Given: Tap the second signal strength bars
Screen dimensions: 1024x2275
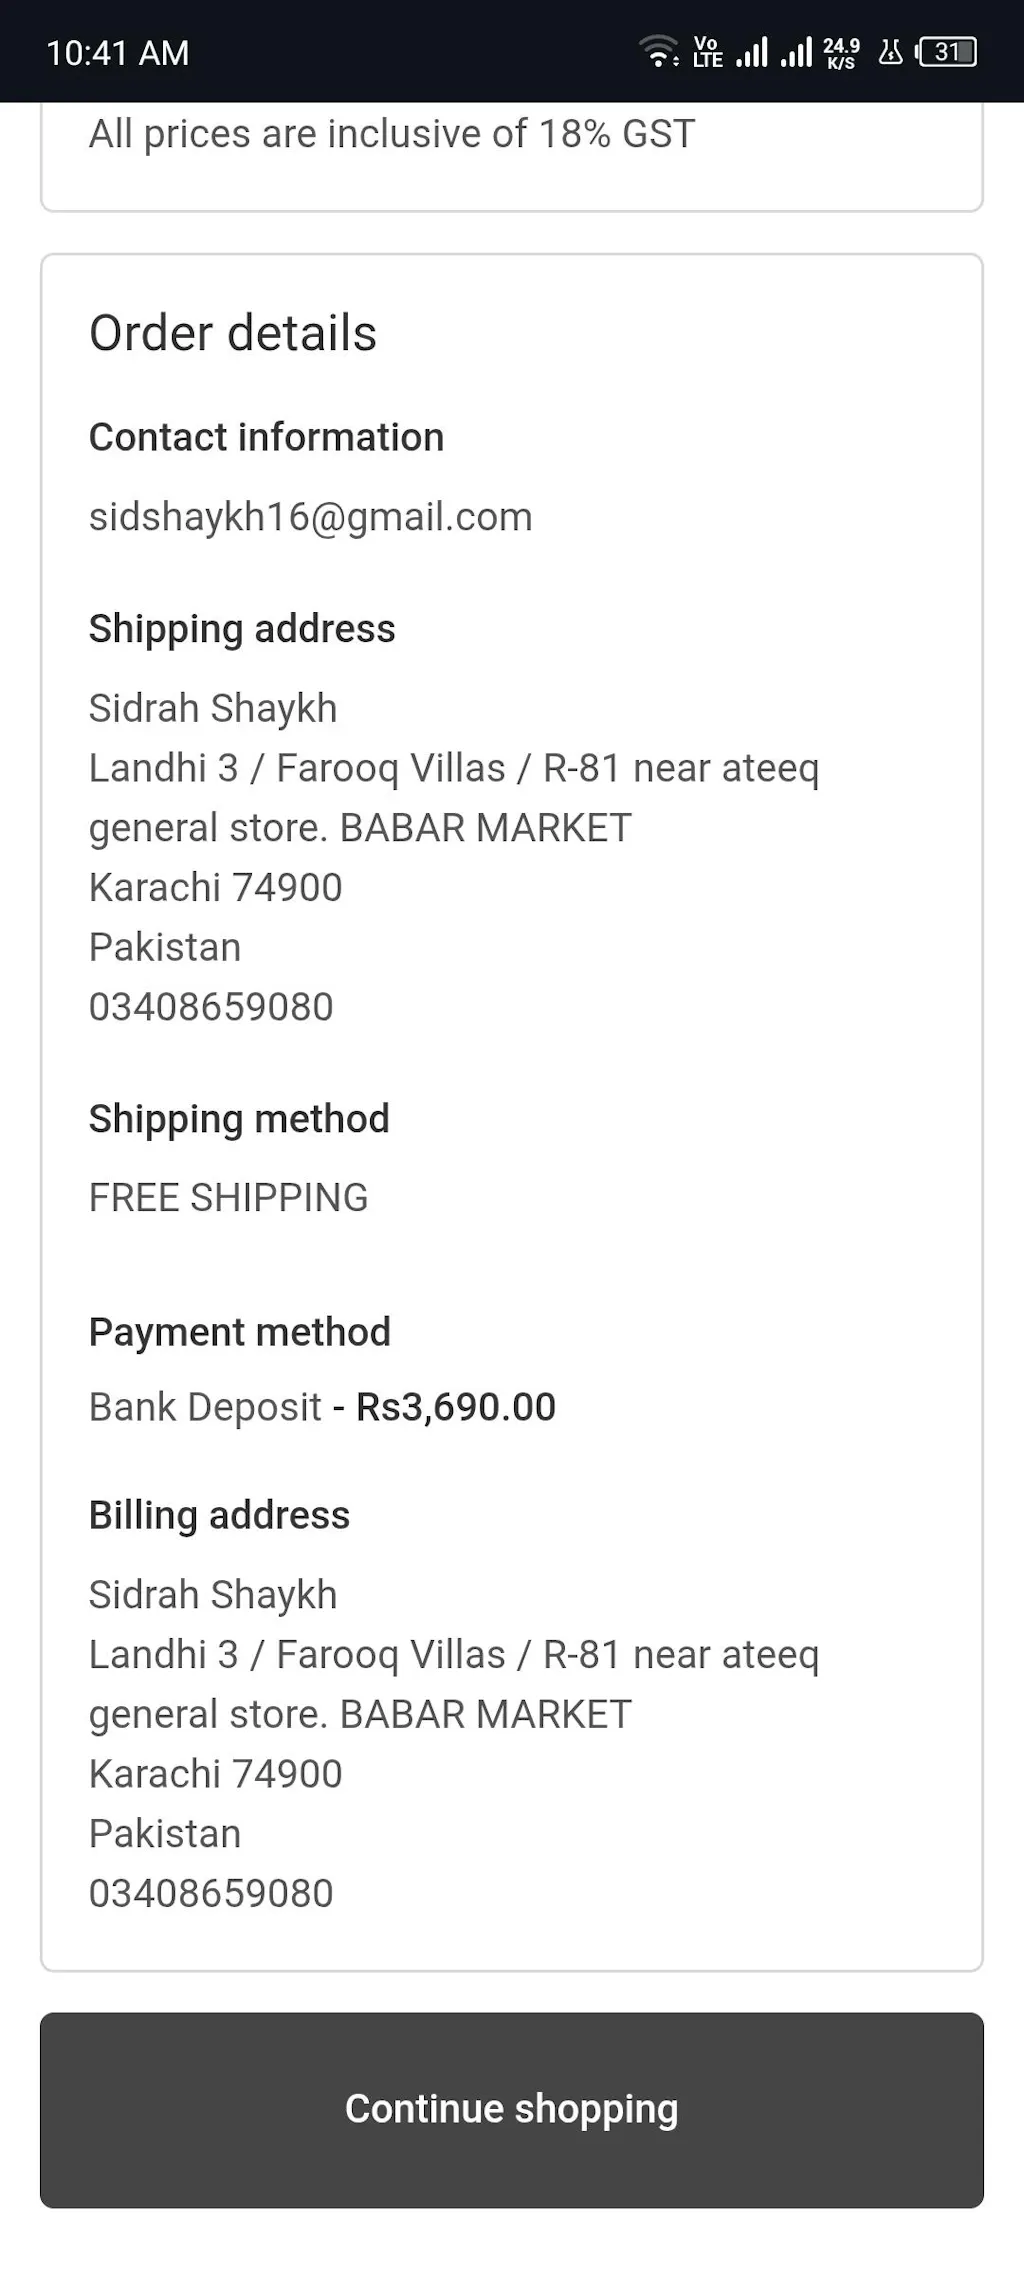Looking at the screenshot, I should 796,51.
